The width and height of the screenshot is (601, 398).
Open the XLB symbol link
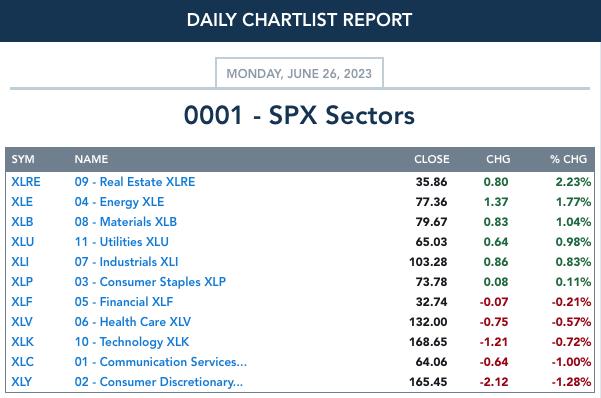coord(22,222)
